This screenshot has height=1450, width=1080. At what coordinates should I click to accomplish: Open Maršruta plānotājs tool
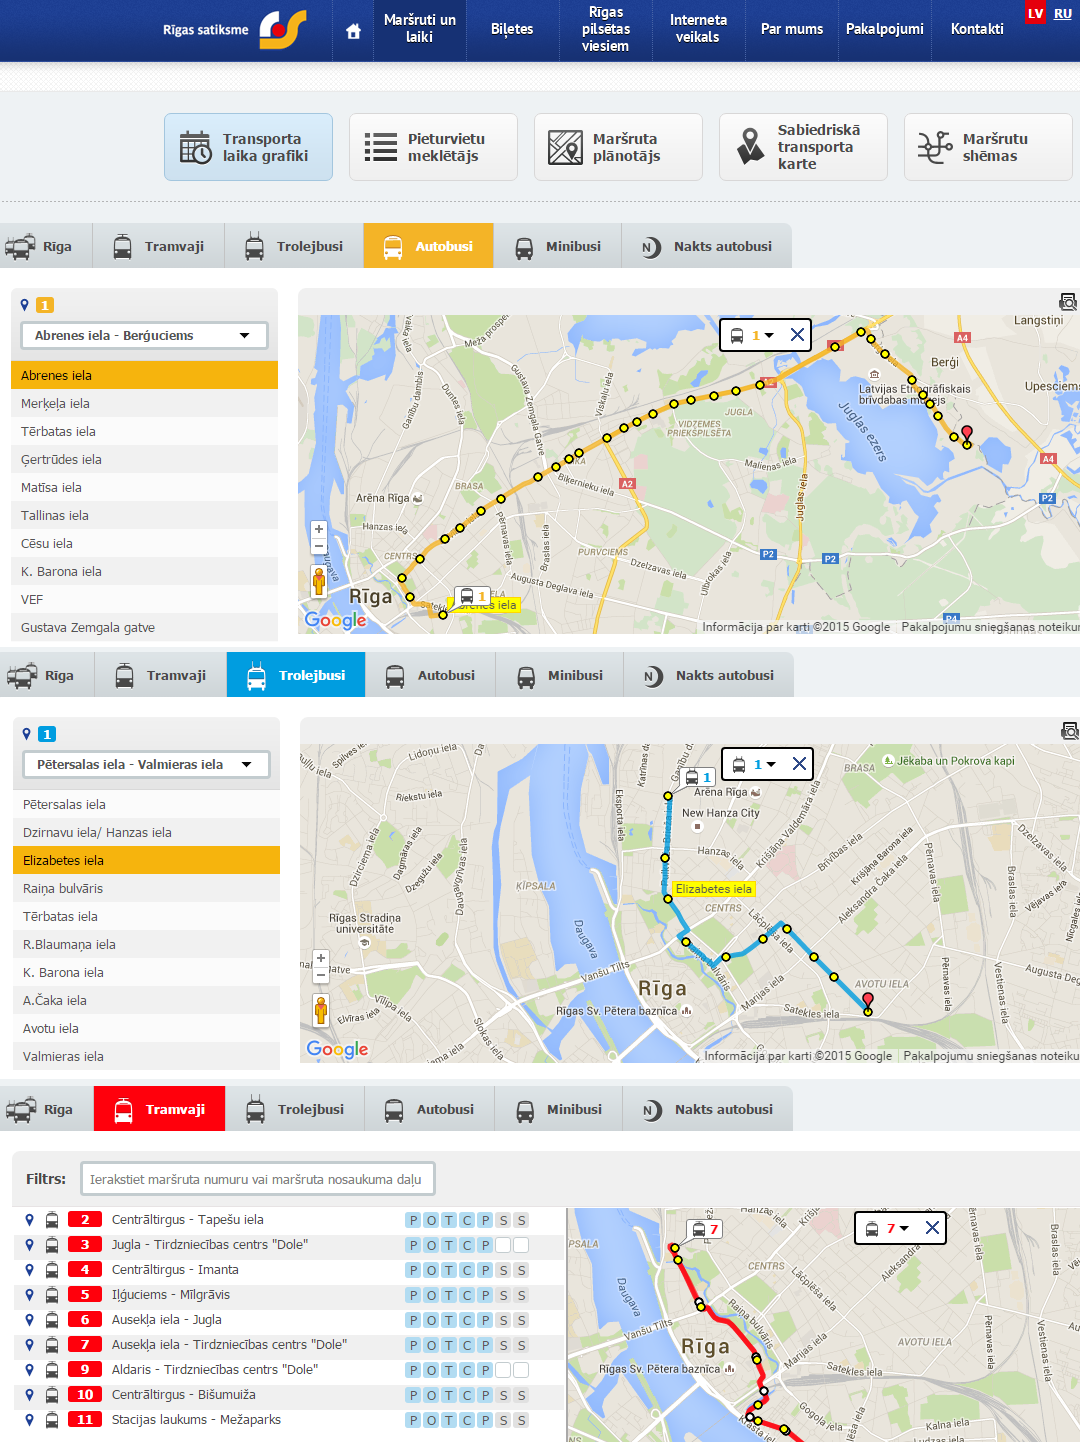[x=617, y=147]
